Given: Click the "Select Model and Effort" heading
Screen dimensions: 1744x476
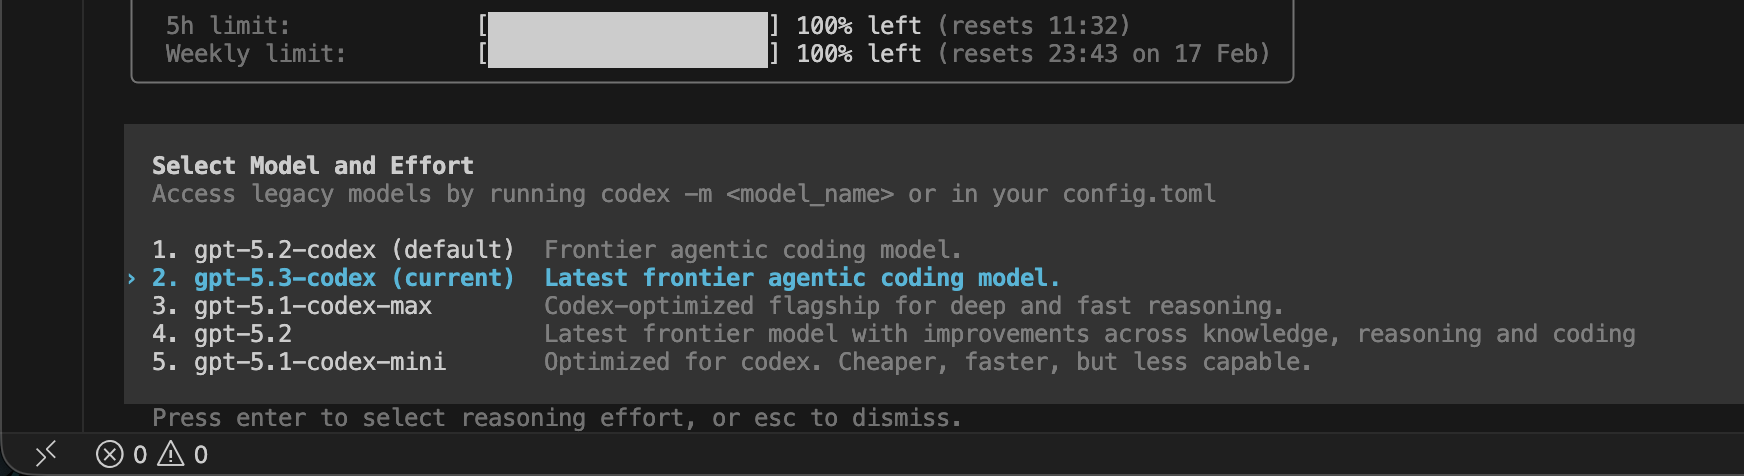Looking at the screenshot, I should click(312, 166).
